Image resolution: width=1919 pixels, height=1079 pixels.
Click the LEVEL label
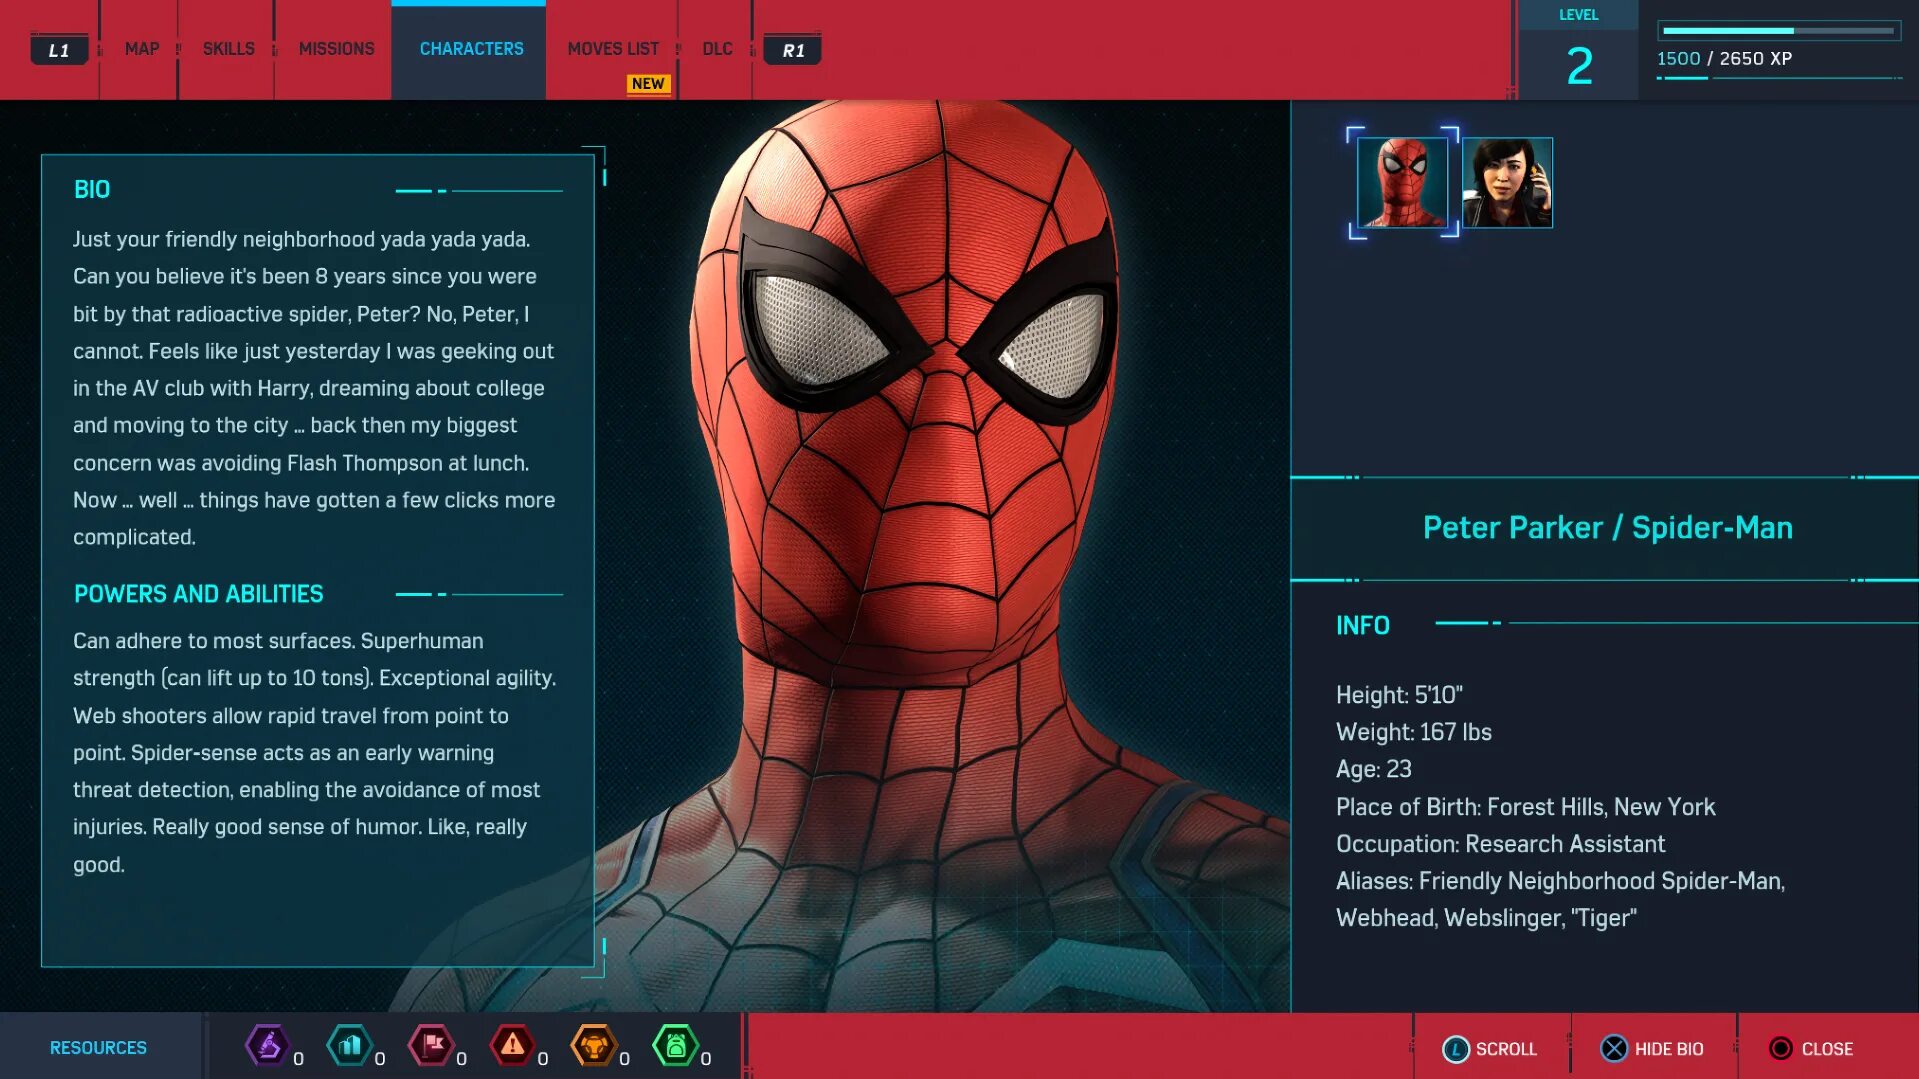click(x=1578, y=15)
